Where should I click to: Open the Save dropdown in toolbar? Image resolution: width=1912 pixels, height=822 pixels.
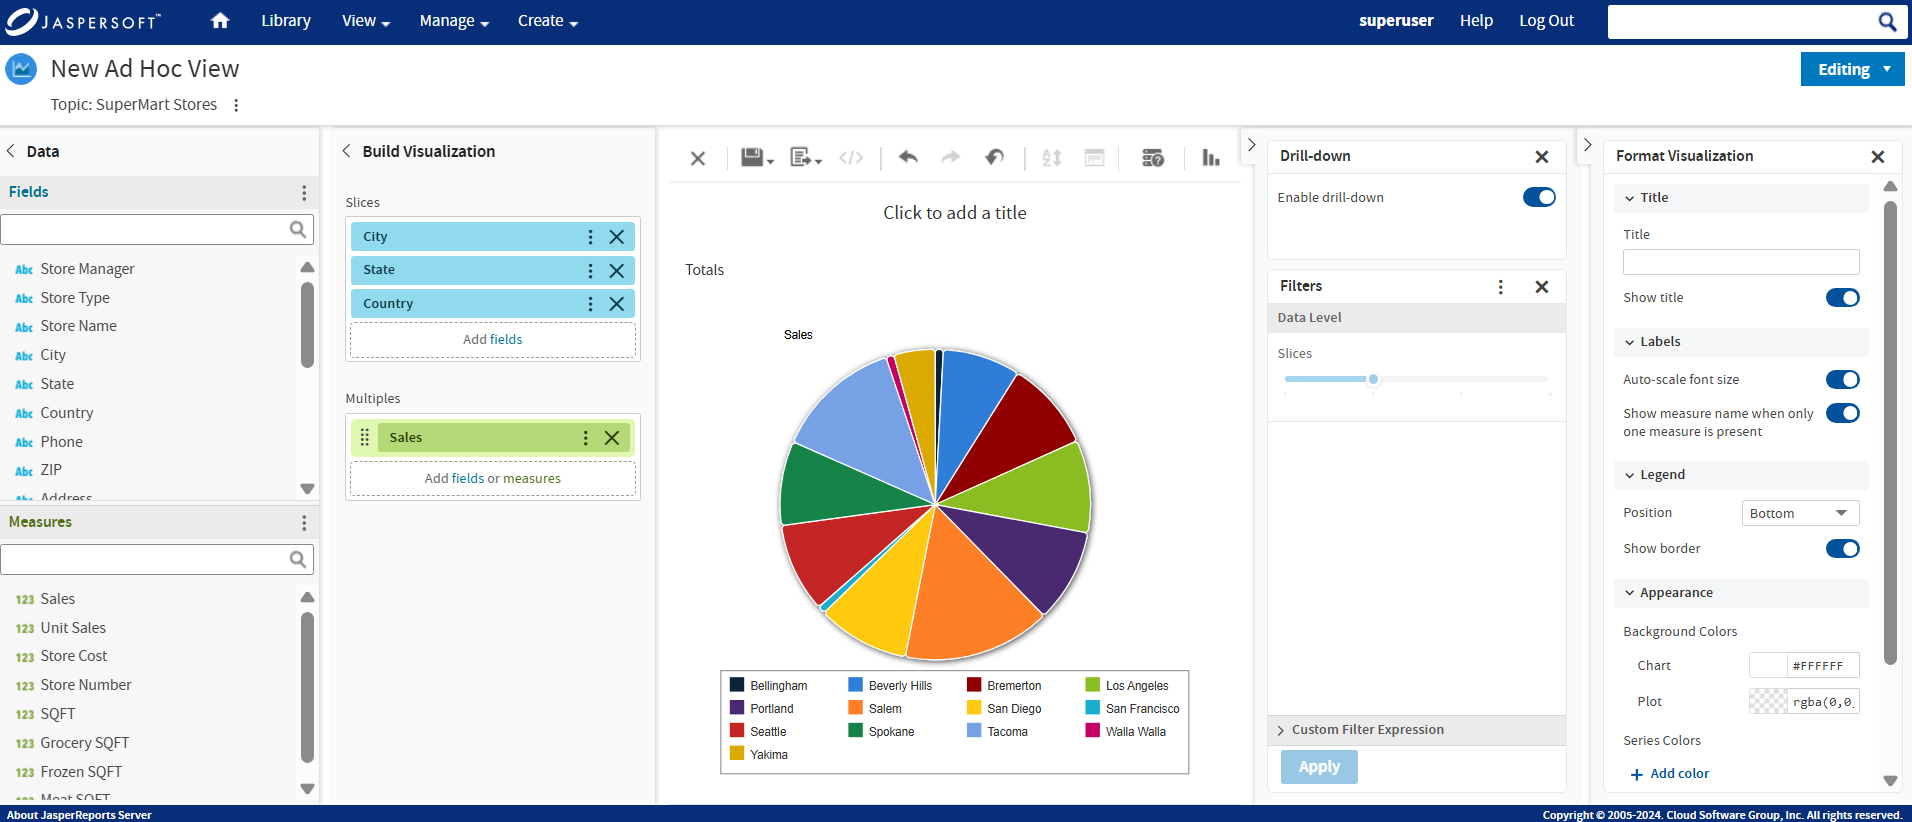coord(757,158)
